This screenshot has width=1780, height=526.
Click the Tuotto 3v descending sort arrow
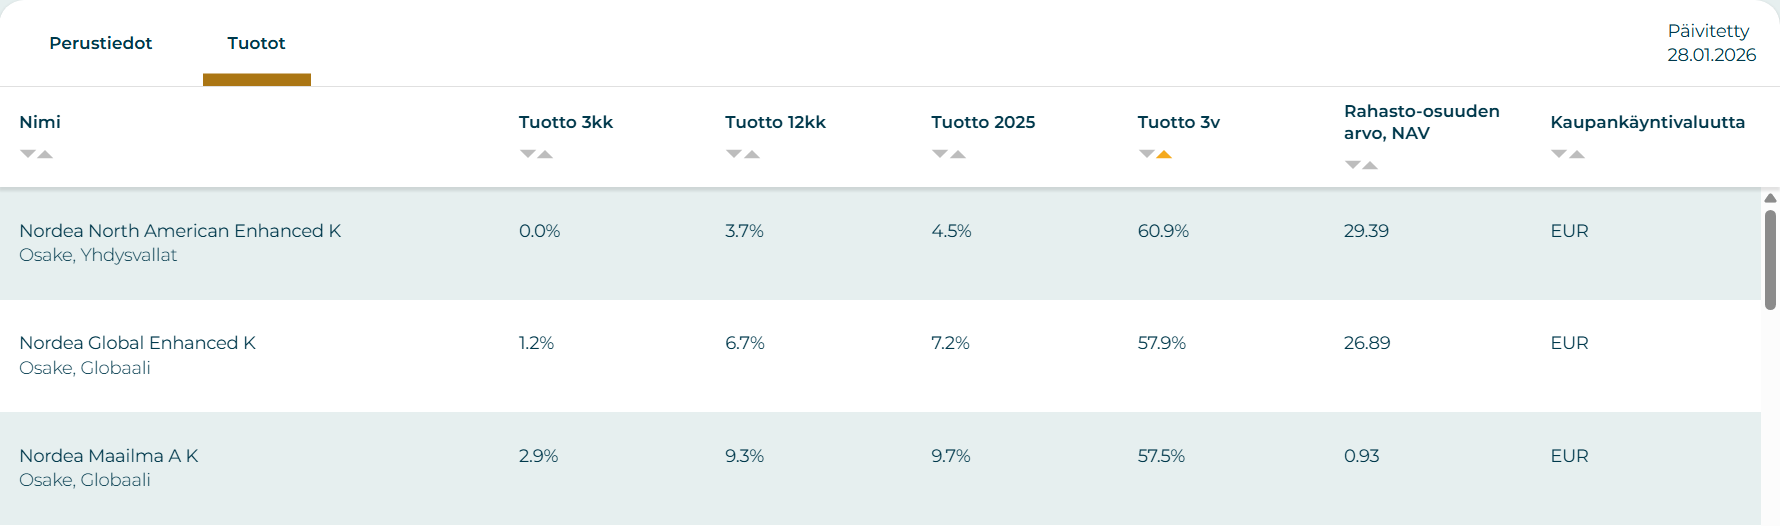pyautogui.click(x=1146, y=154)
